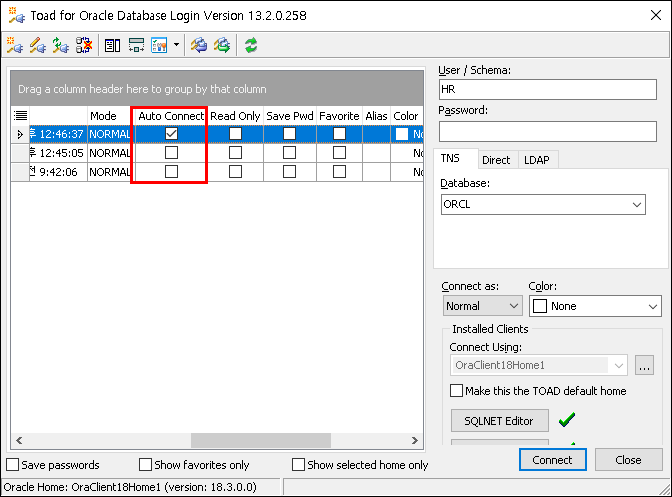Click the grid scroll left arrow

tap(19, 440)
